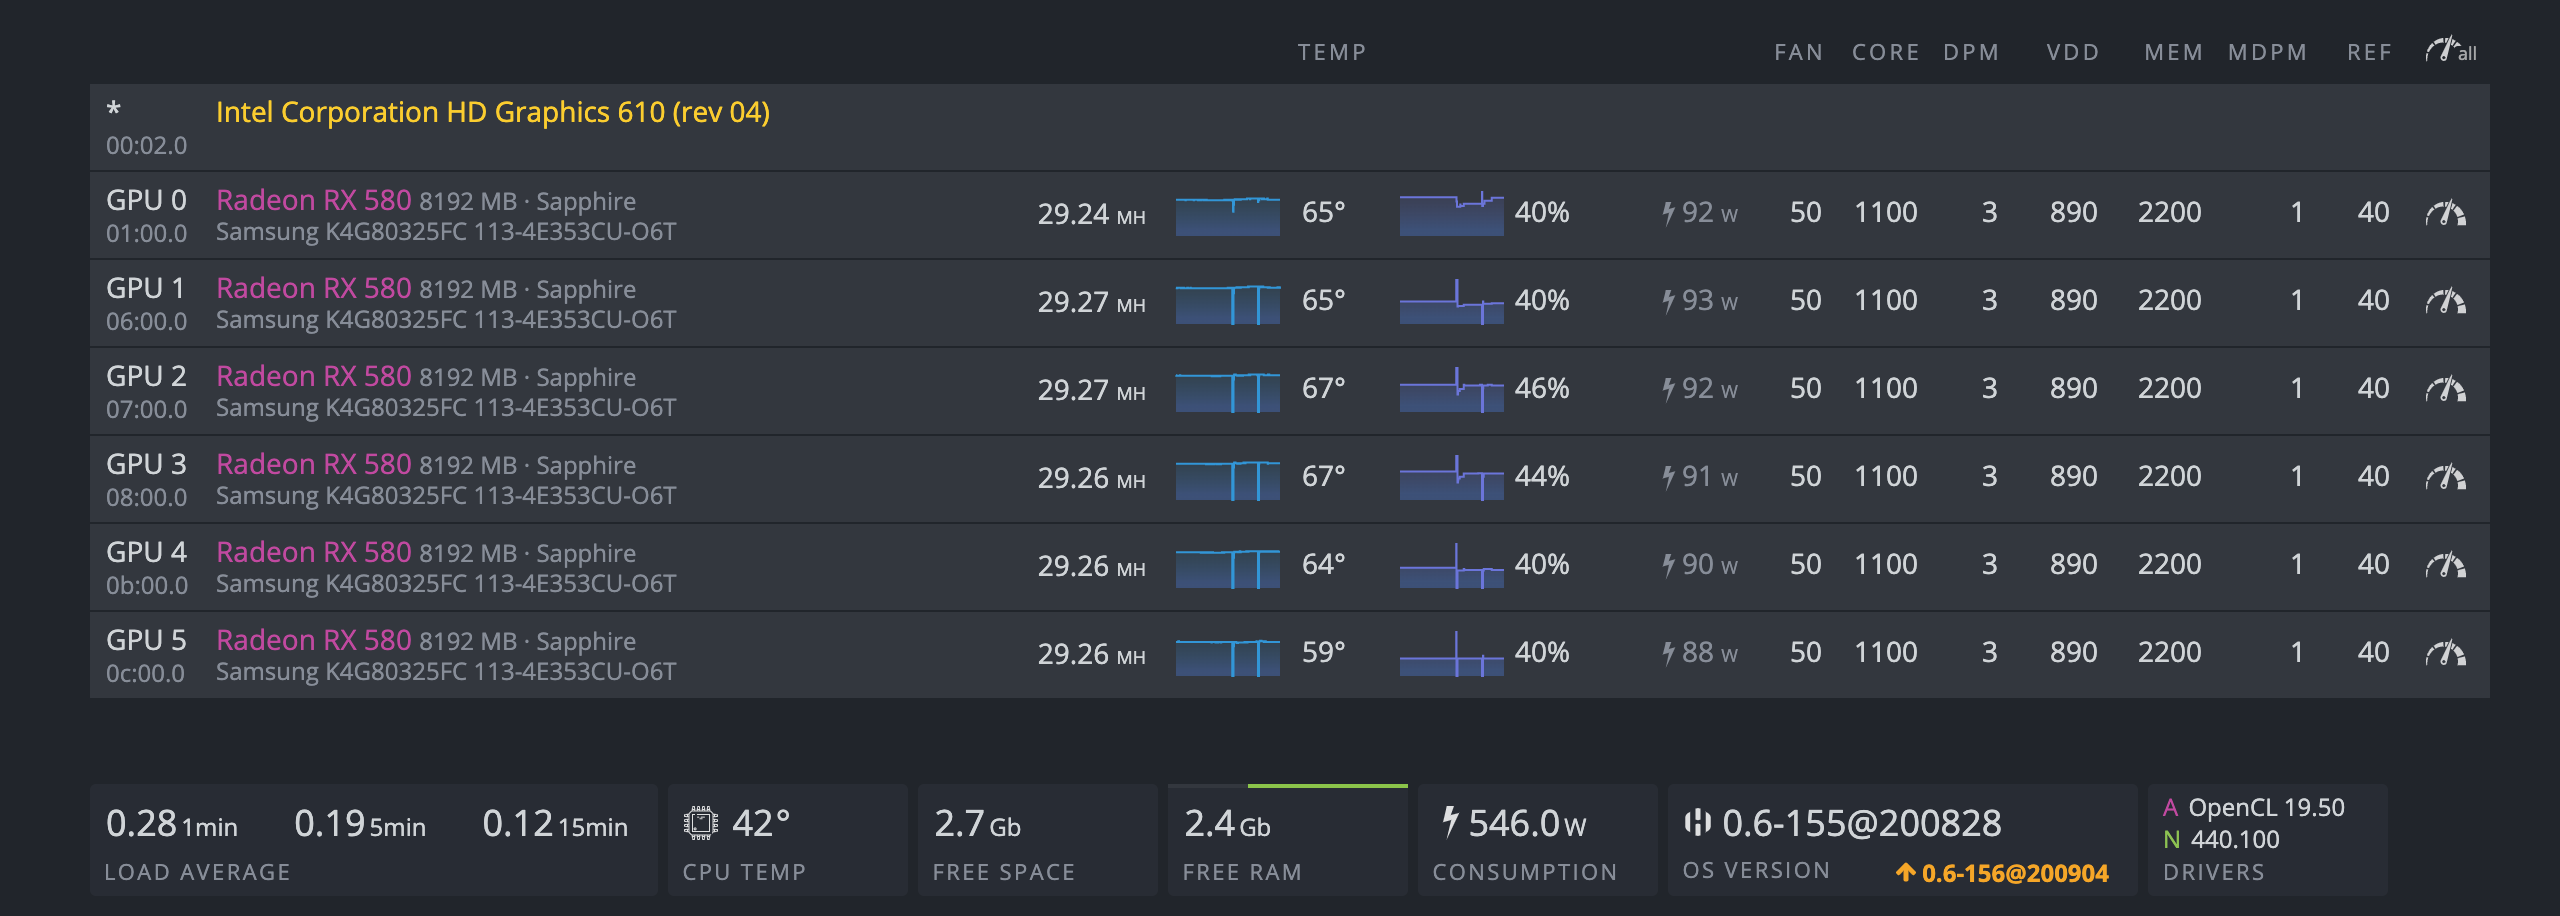The image size is (2560, 916).
Task: Open GPU 4 overclock tuning icon
Action: [2446, 565]
